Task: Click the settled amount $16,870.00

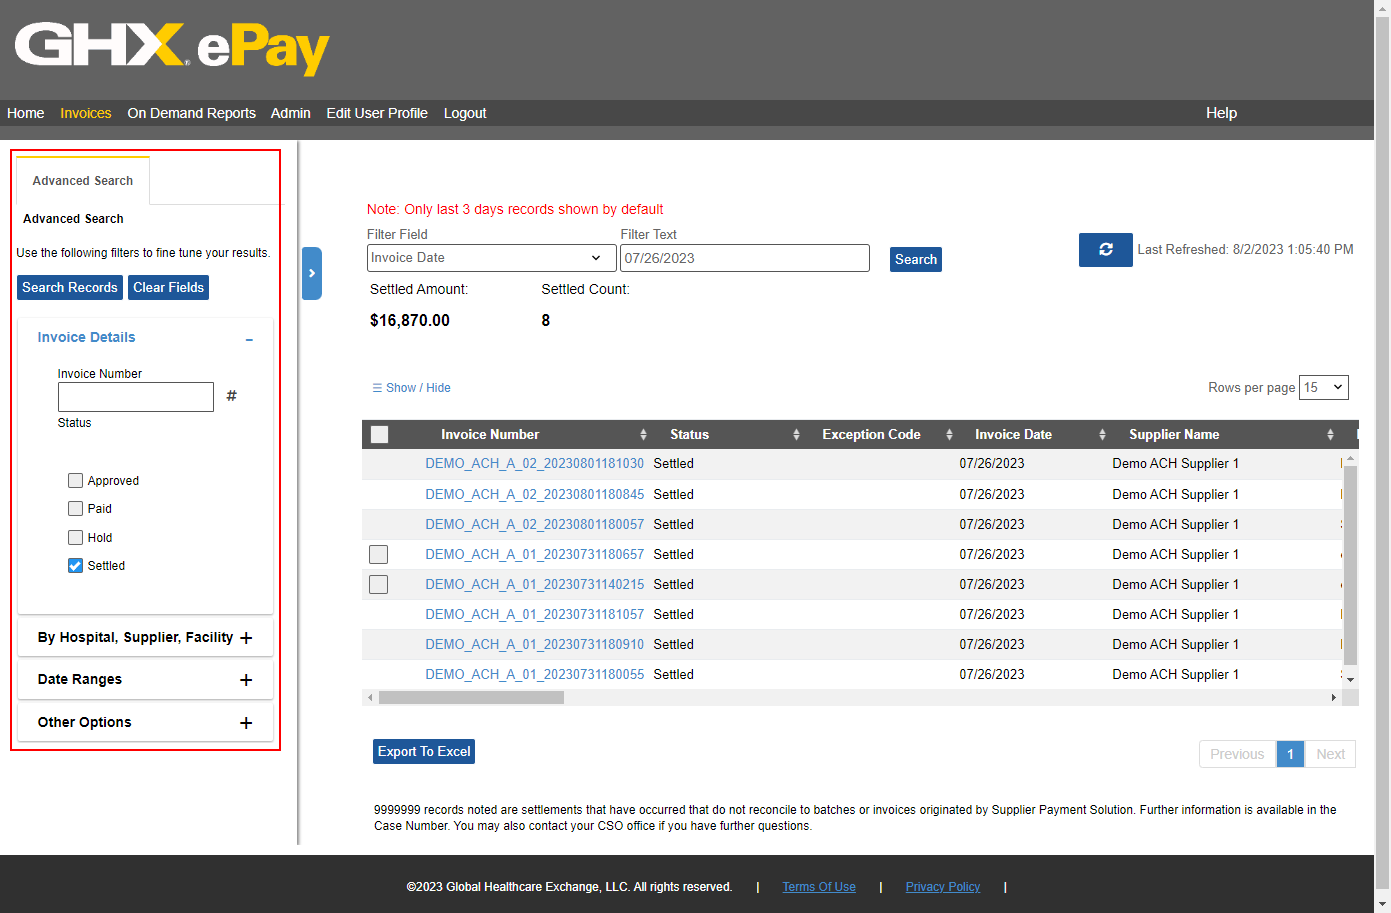Action: coord(410,321)
